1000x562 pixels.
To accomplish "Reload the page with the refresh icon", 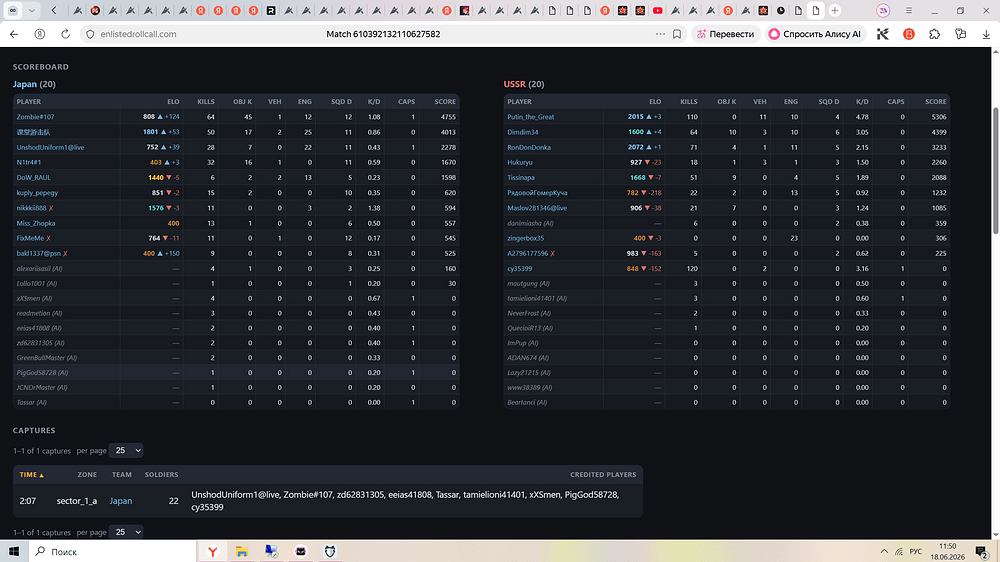I will click(x=65, y=34).
